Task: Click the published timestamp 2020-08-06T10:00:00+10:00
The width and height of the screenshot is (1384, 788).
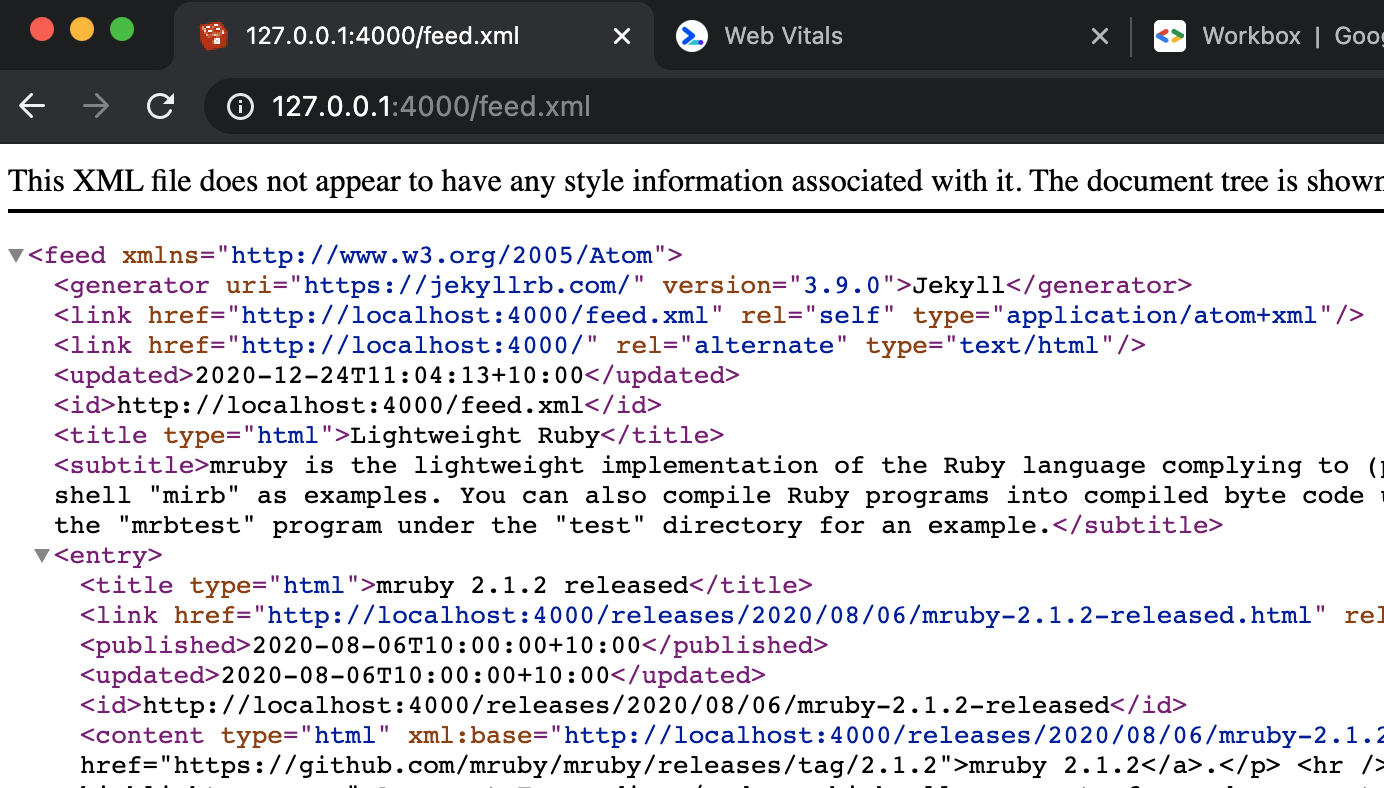Action: (446, 646)
